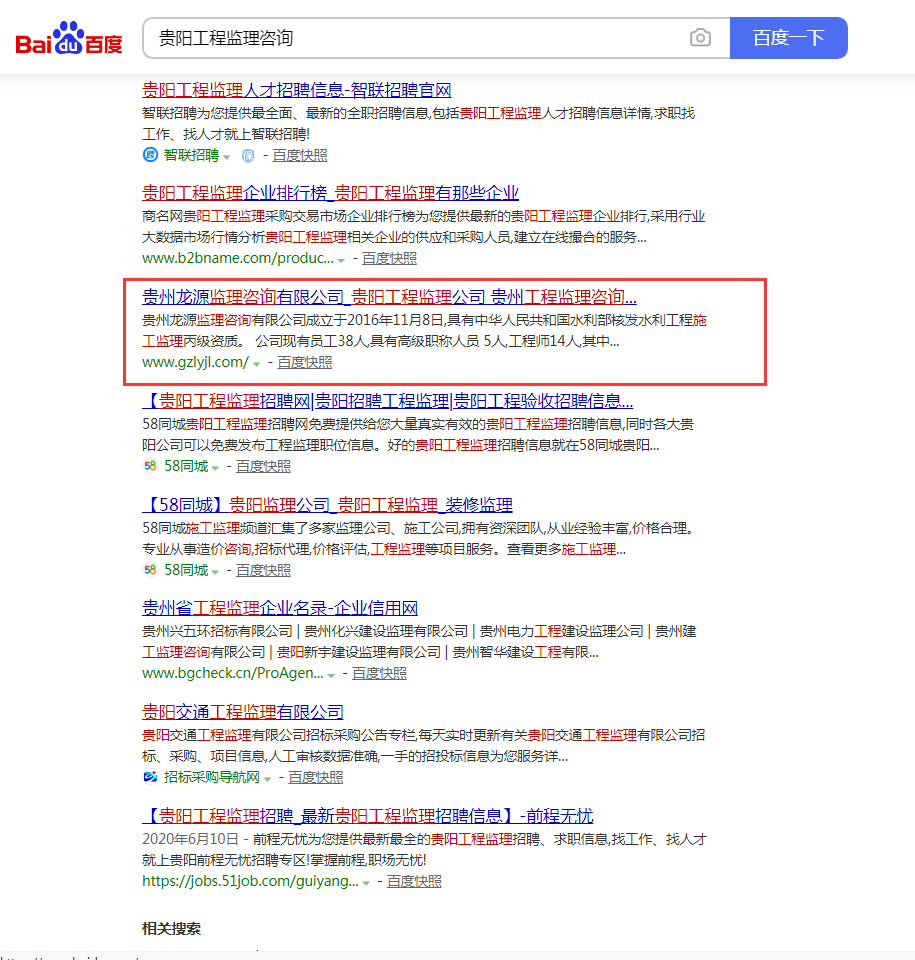The height and width of the screenshot is (960, 915).
Task: Click inside the search input field
Action: click(400, 37)
